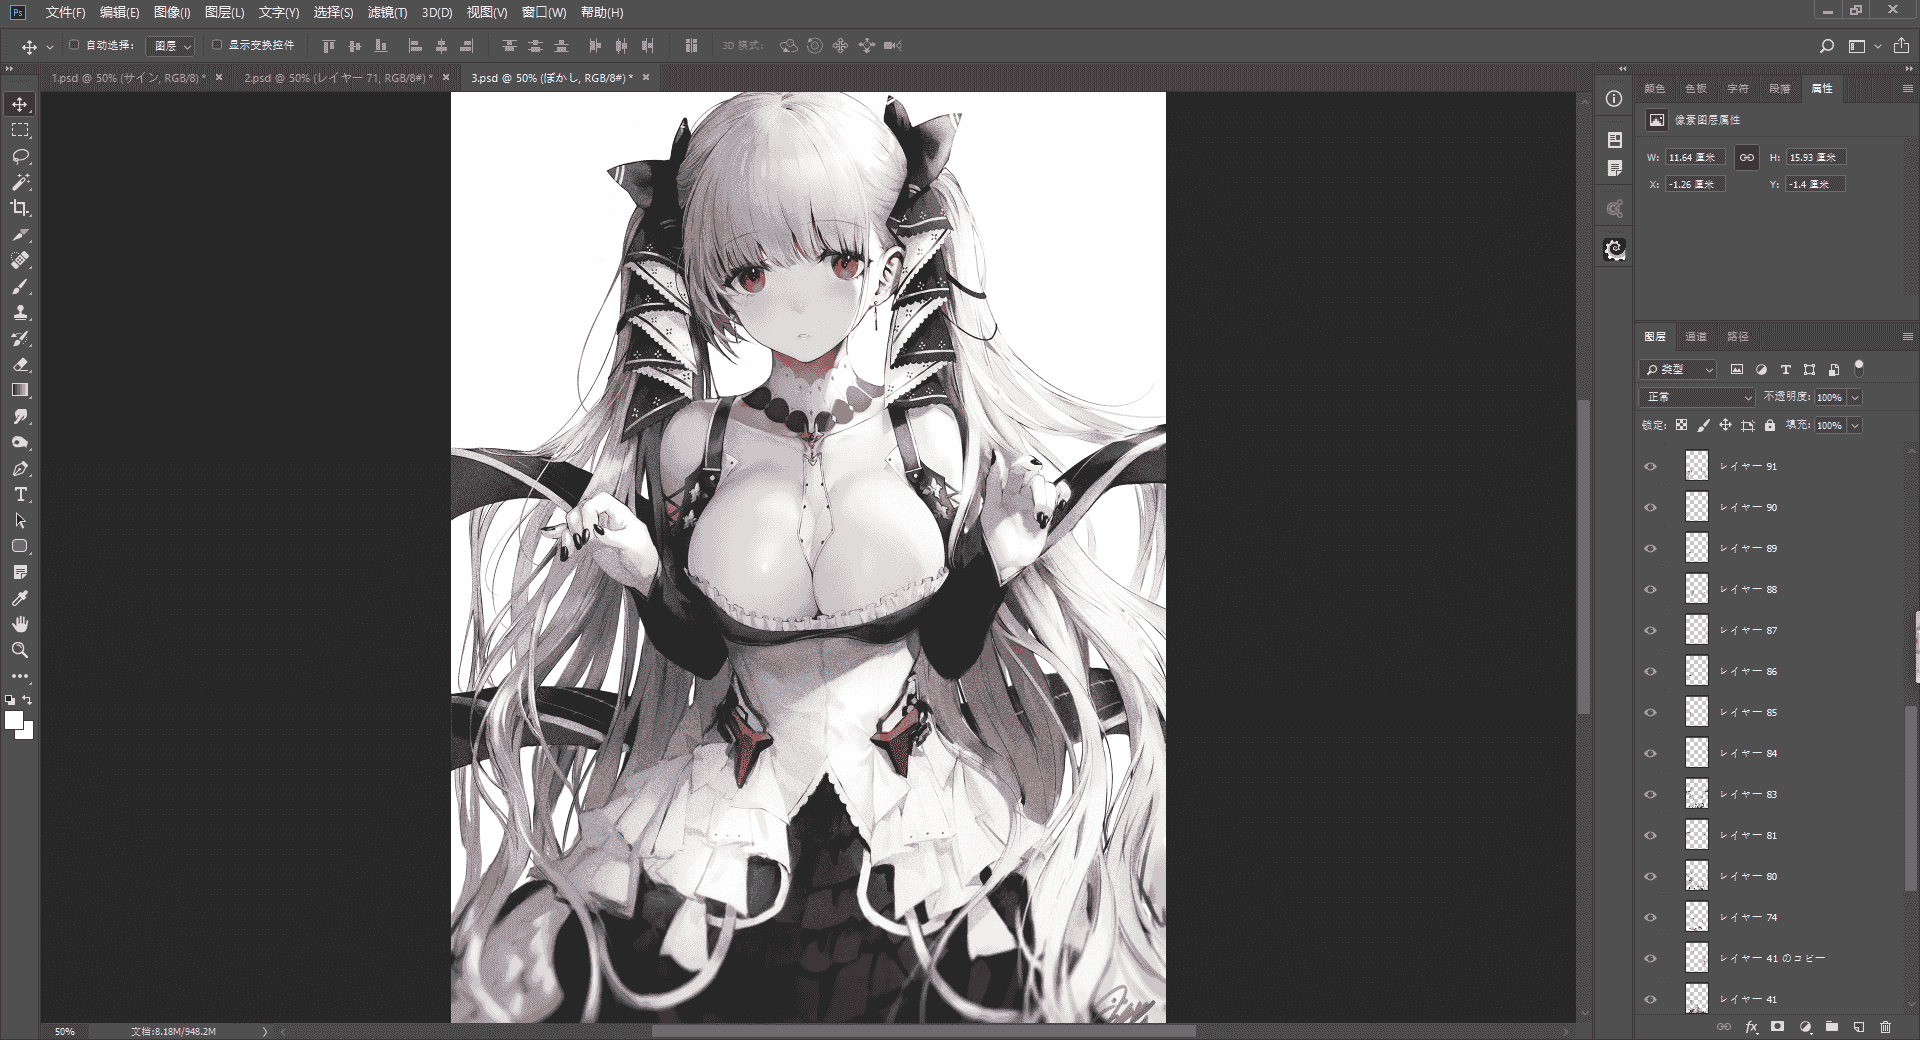Screen dimensions: 1920x1040
Task: Click the foreground color swatch
Action: tap(14, 721)
